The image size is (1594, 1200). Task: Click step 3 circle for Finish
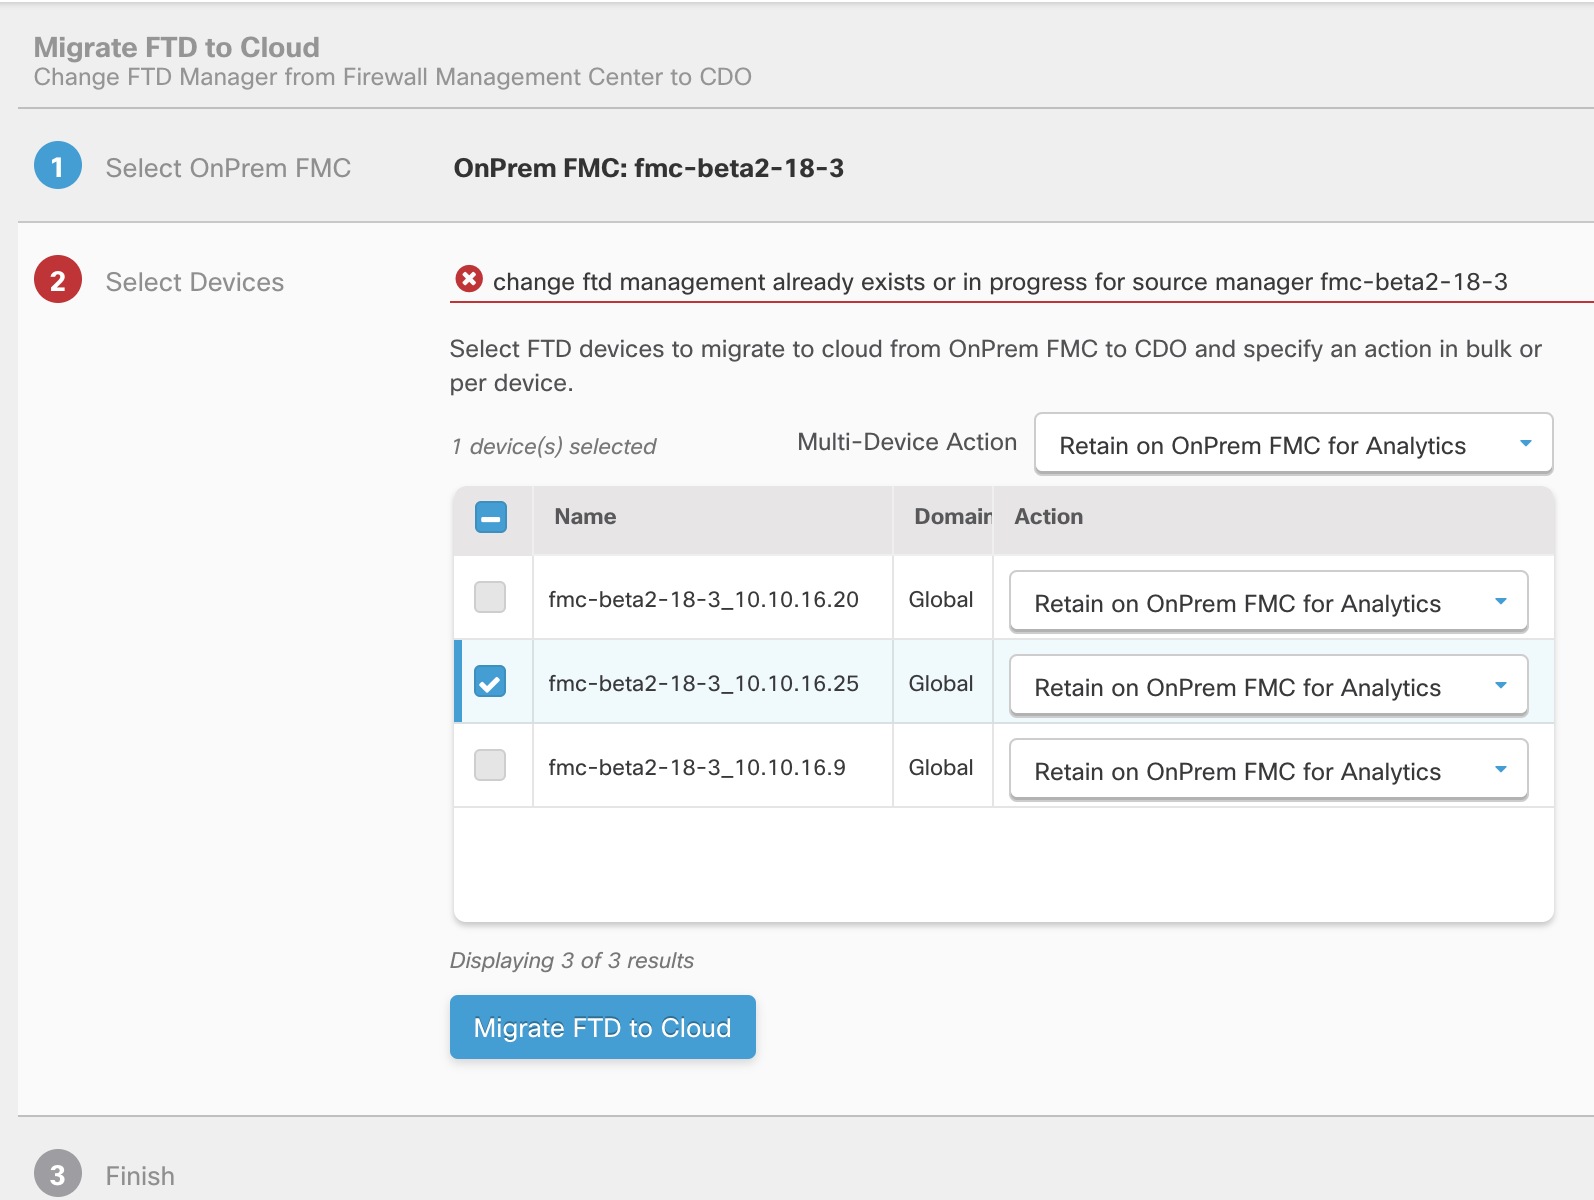pos(58,1174)
